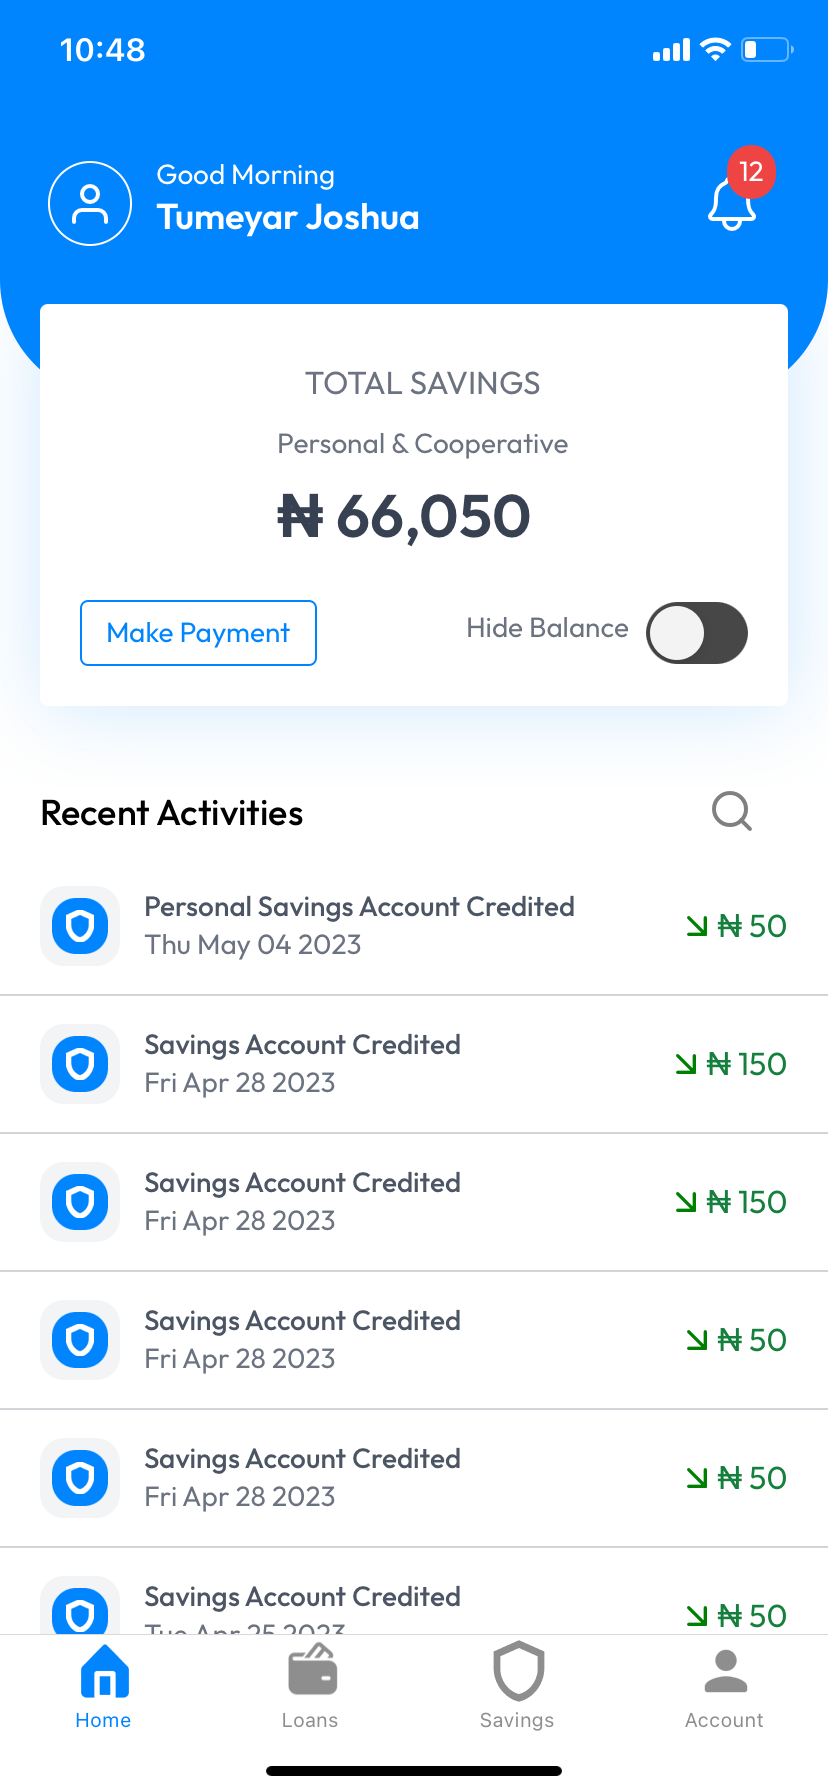Toggle the Hide Balance switch

click(x=697, y=633)
